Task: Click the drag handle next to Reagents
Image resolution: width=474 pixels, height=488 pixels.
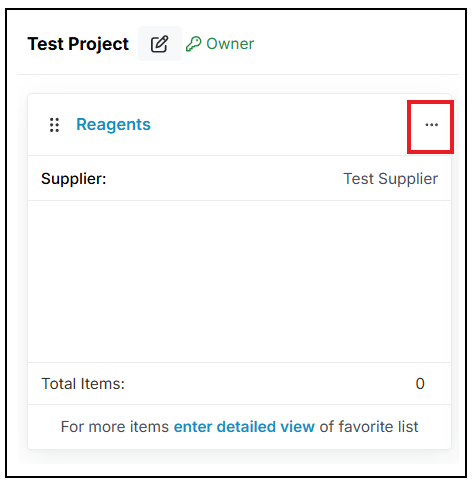Action: click(54, 125)
